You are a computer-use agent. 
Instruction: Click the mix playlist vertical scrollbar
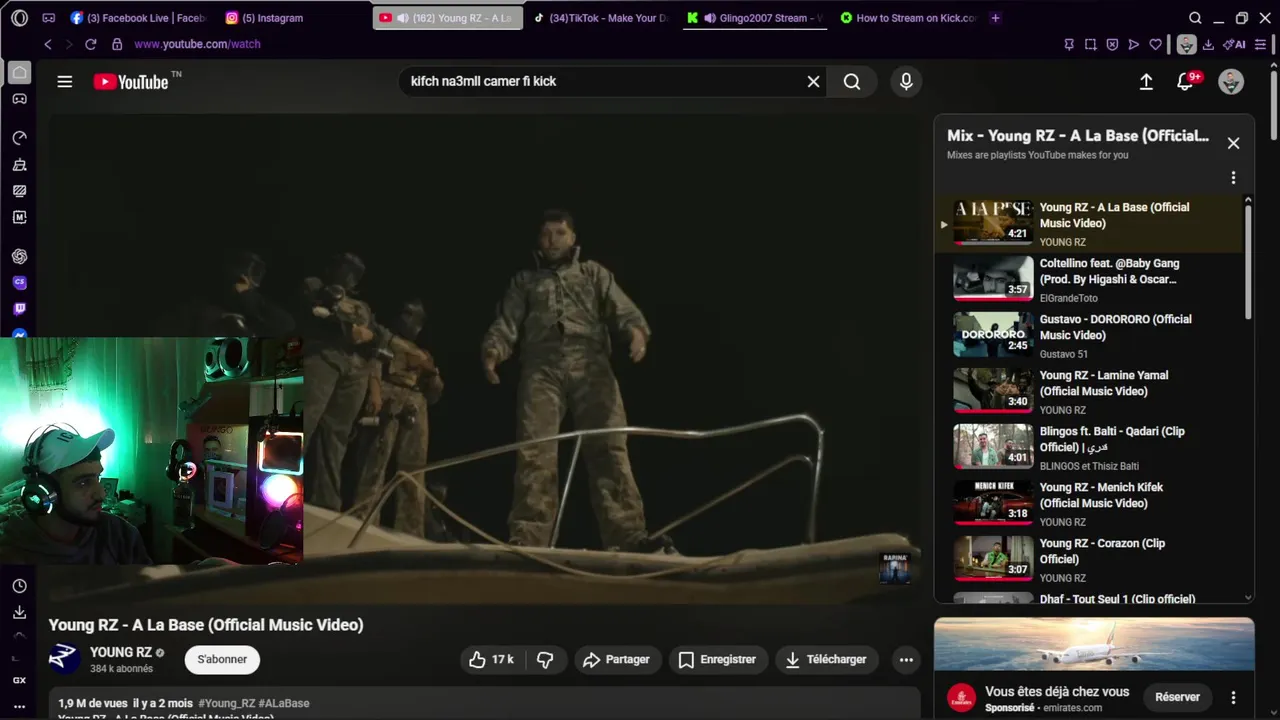[x=1248, y=260]
